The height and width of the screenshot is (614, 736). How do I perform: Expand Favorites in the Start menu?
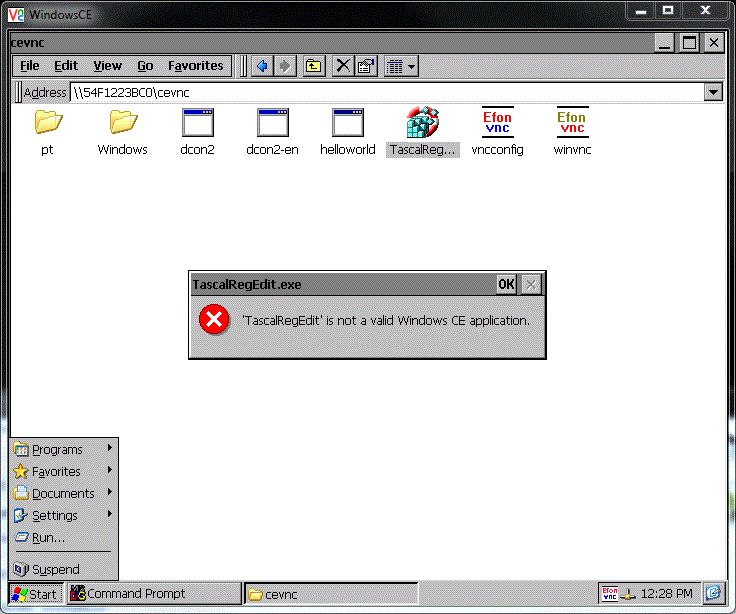tap(63, 471)
